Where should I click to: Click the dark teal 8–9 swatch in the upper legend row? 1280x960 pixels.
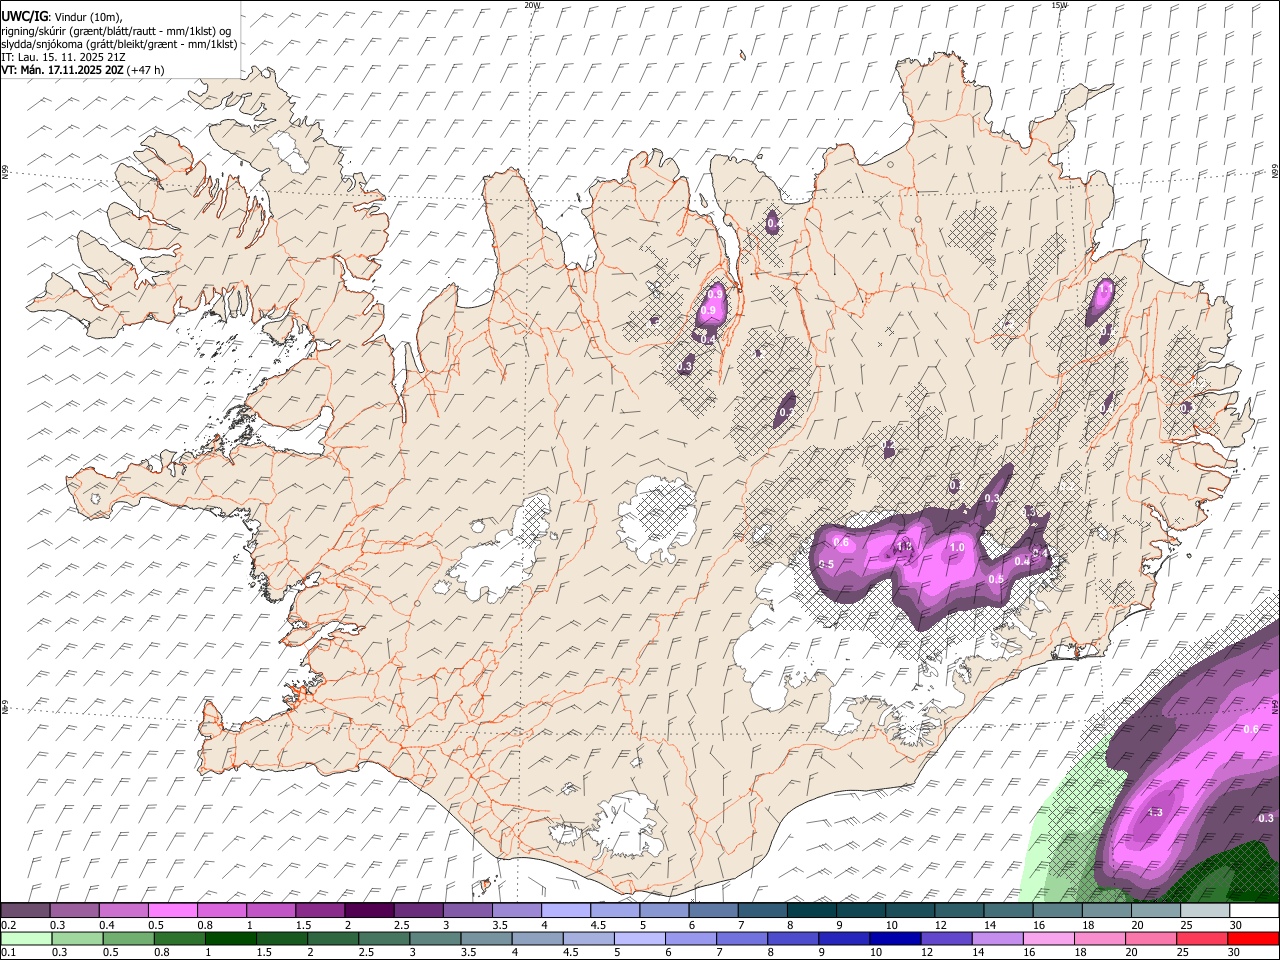(x=812, y=911)
